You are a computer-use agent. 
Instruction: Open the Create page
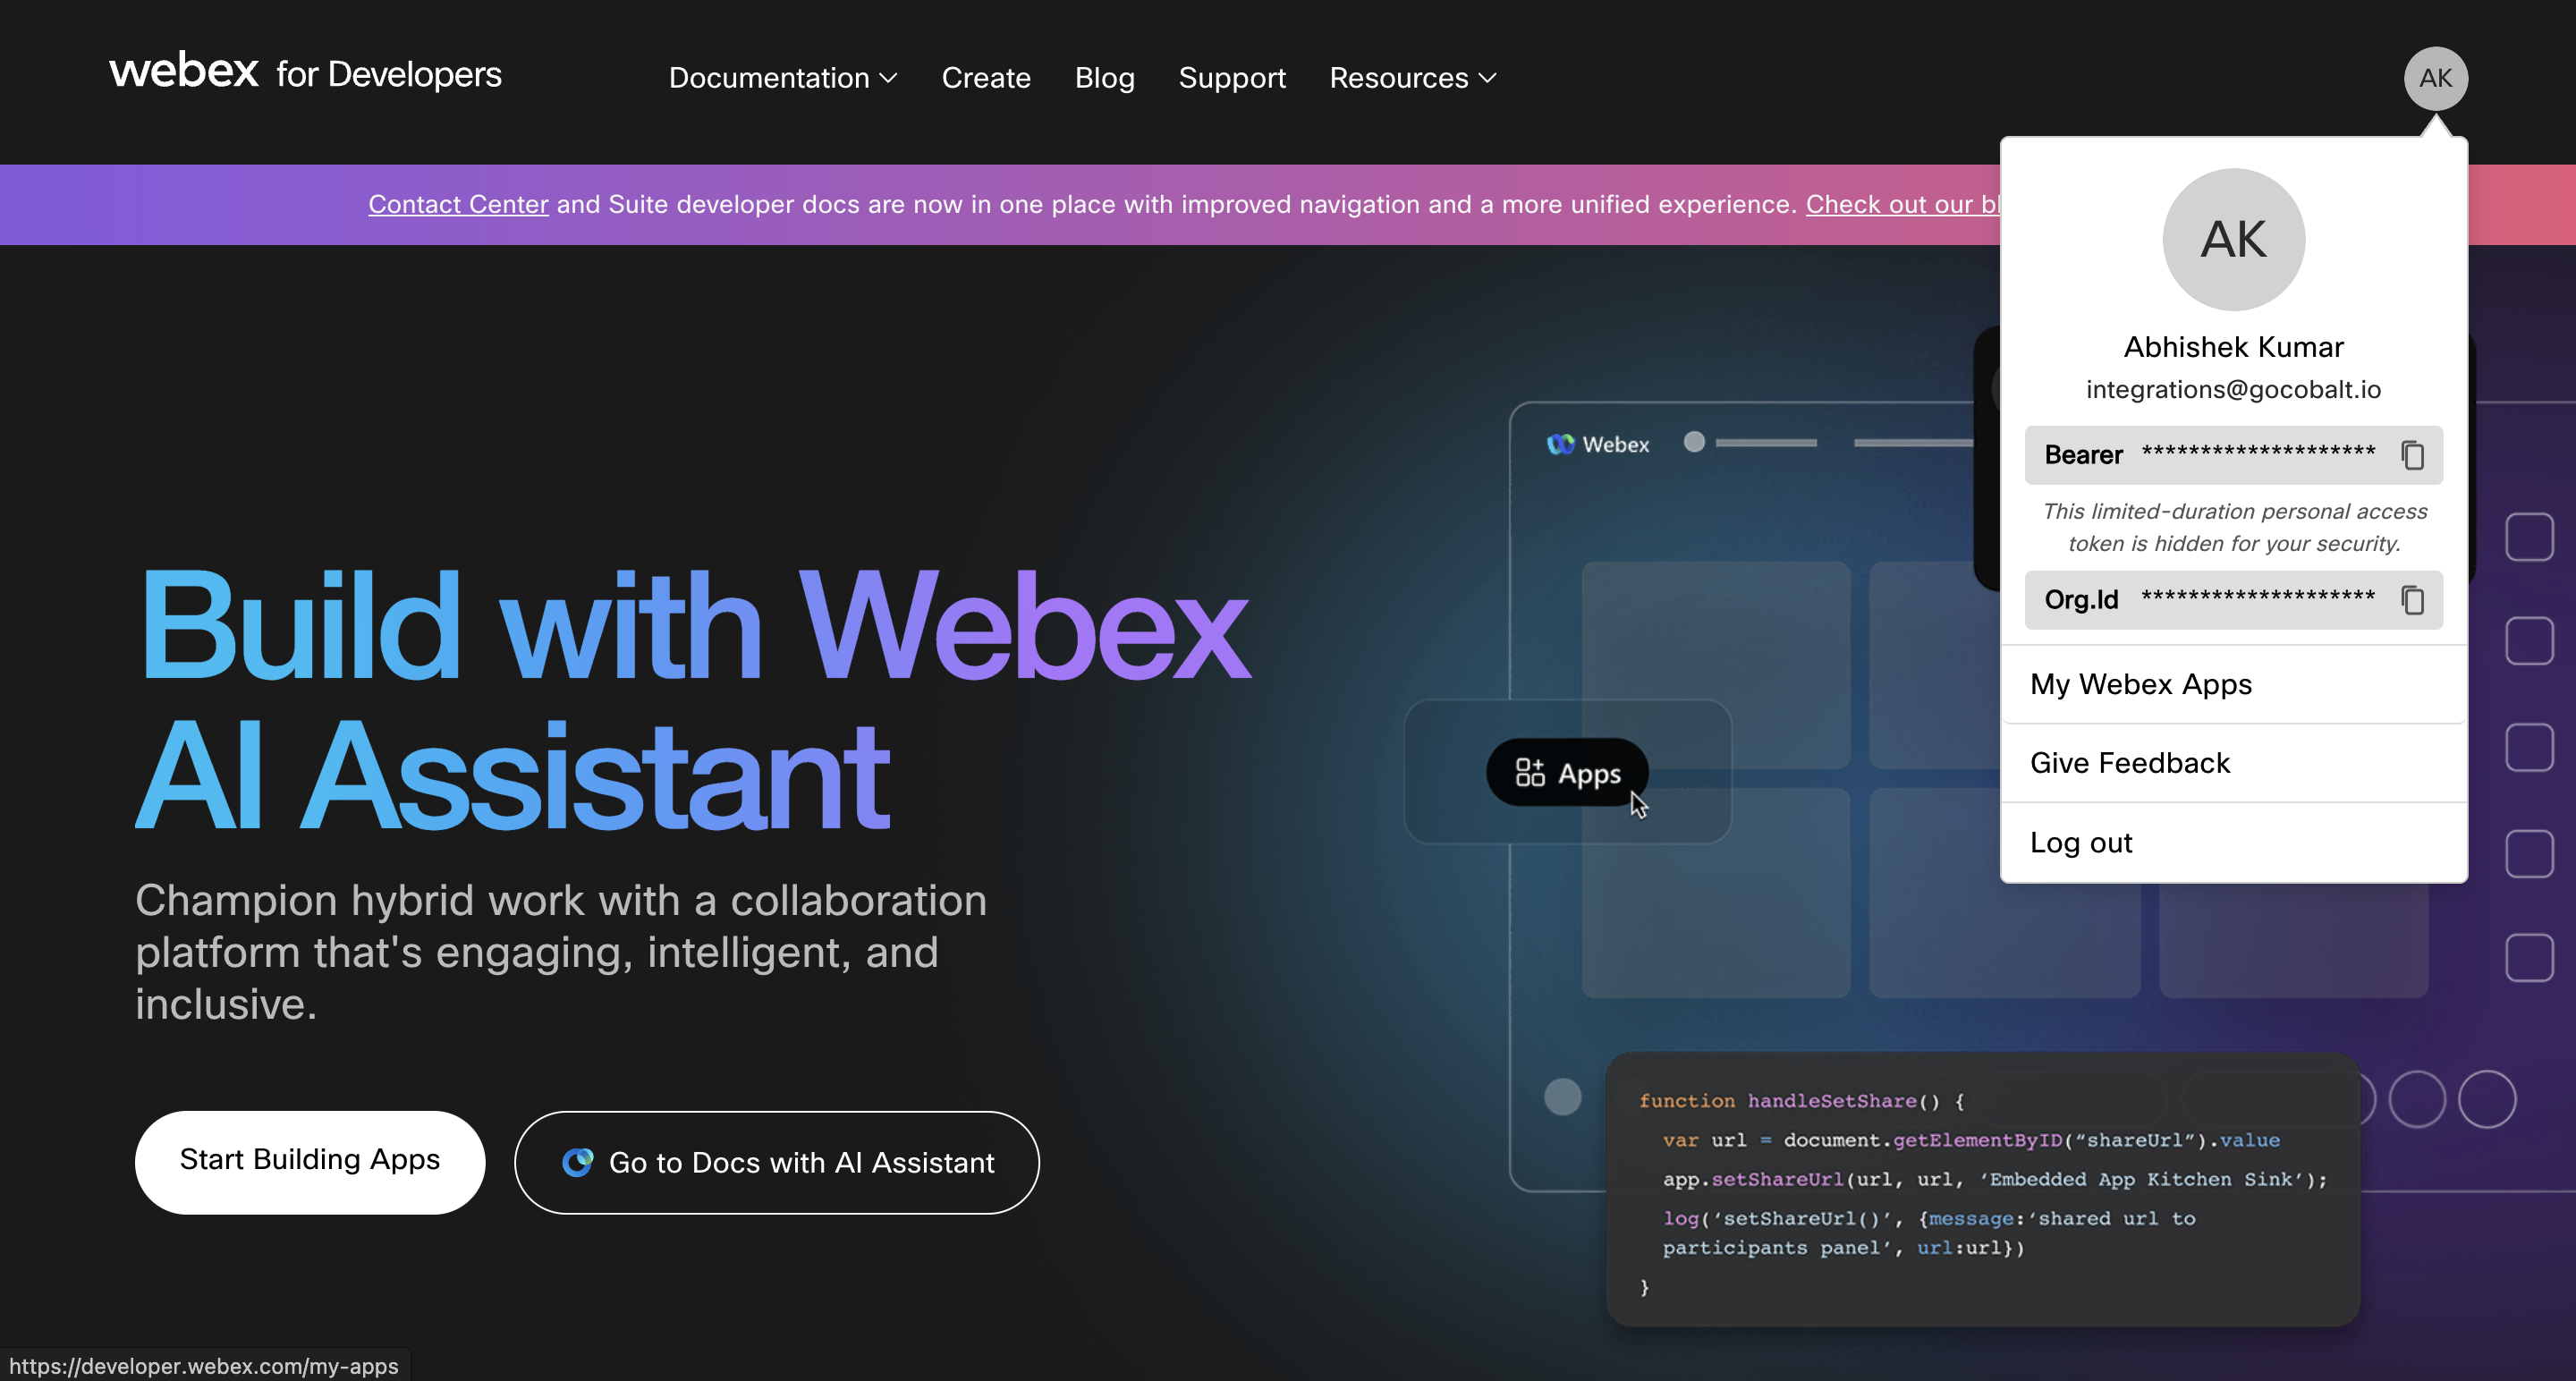[985, 78]
